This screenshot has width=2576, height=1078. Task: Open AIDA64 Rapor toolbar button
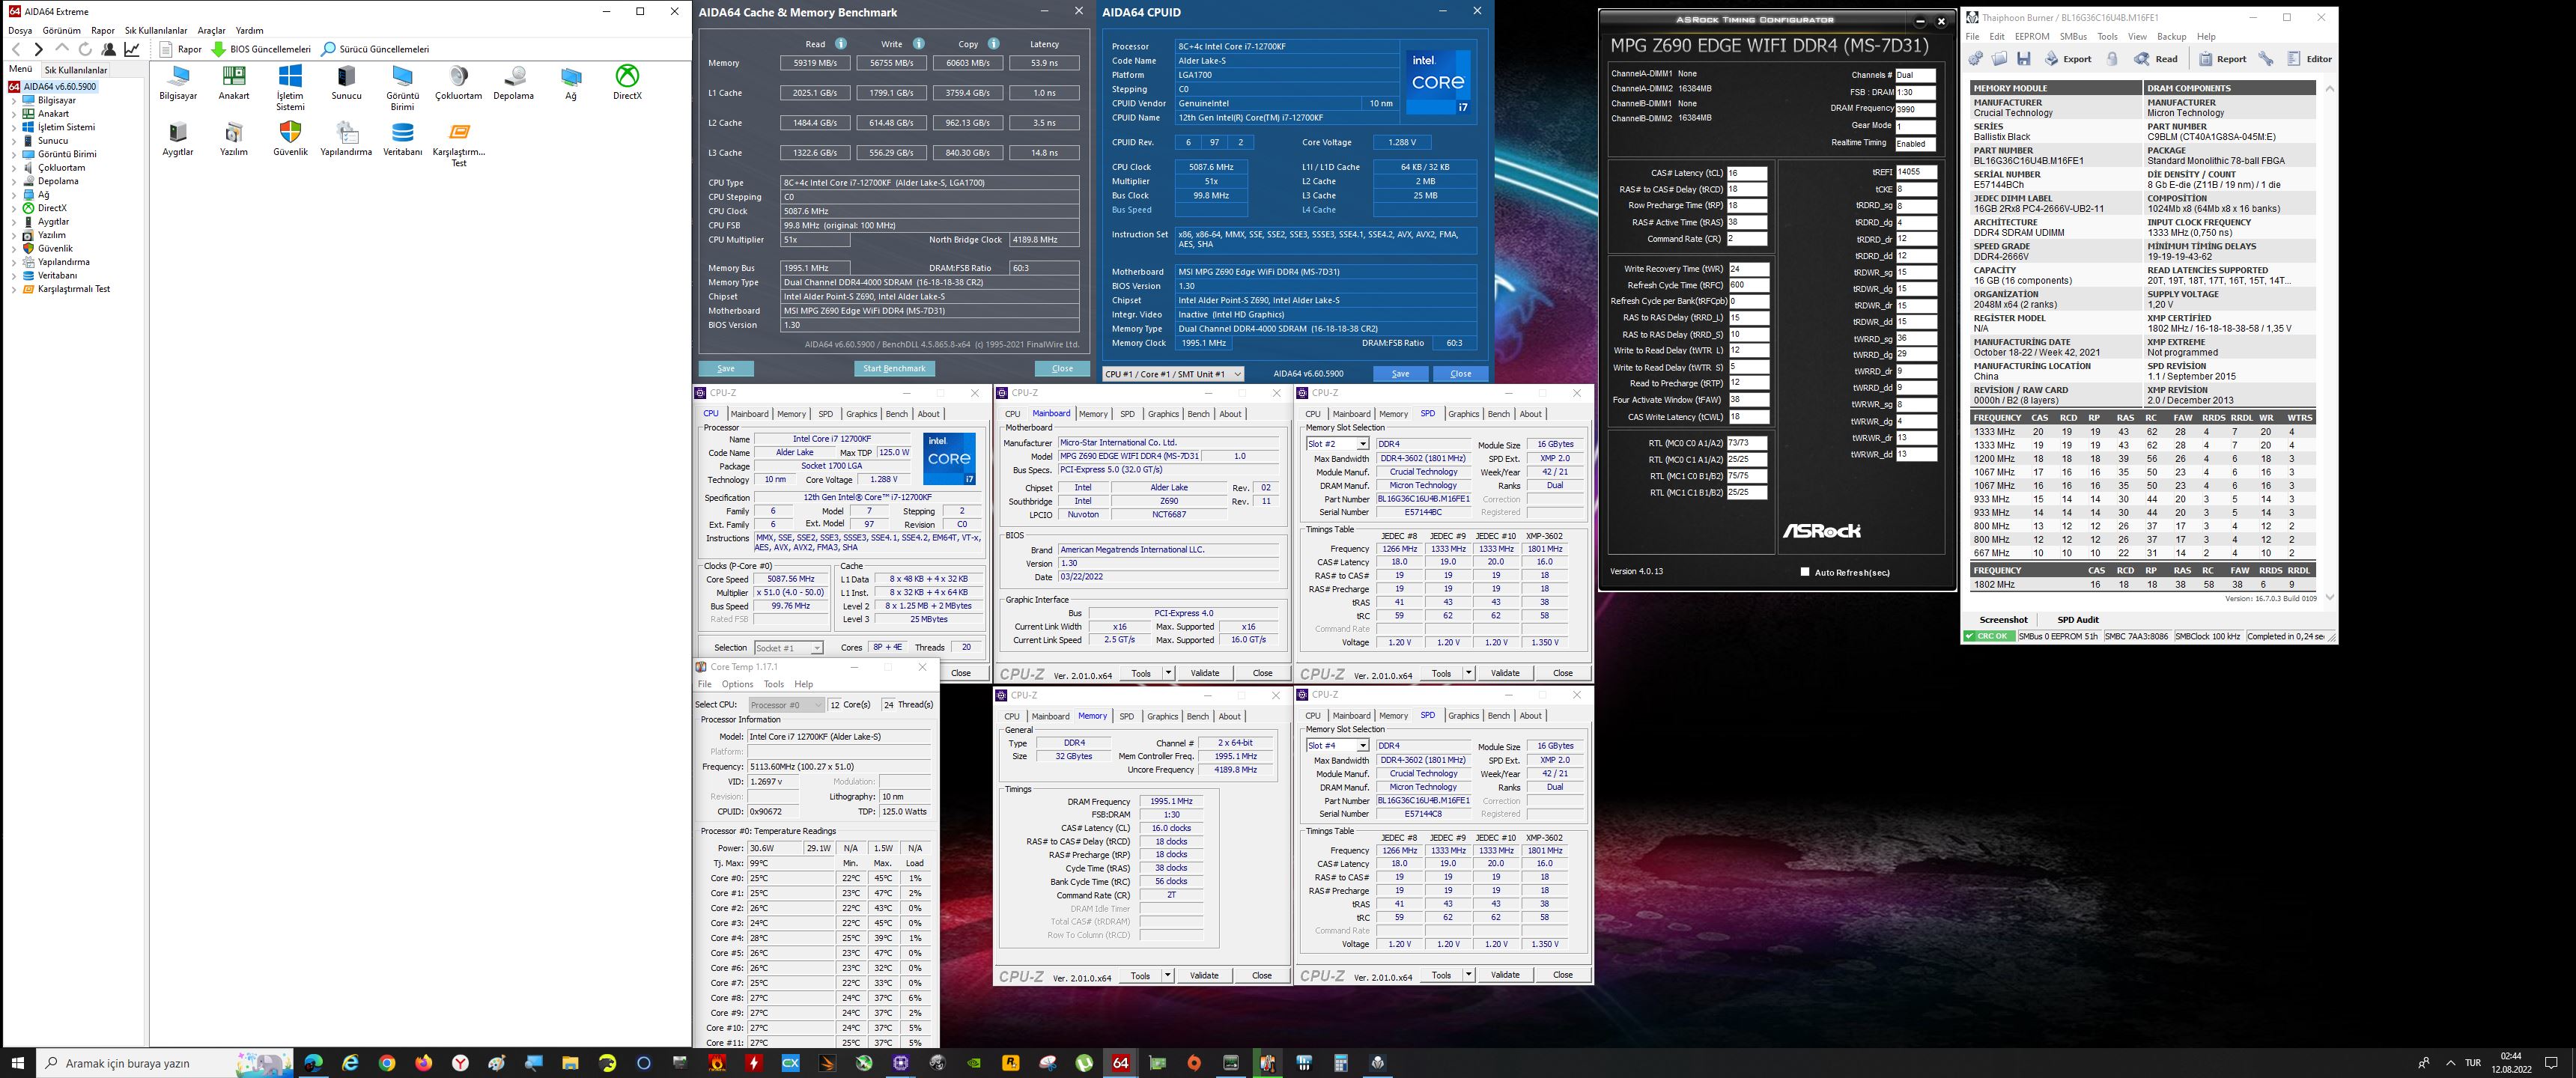(x=181, y=49)
